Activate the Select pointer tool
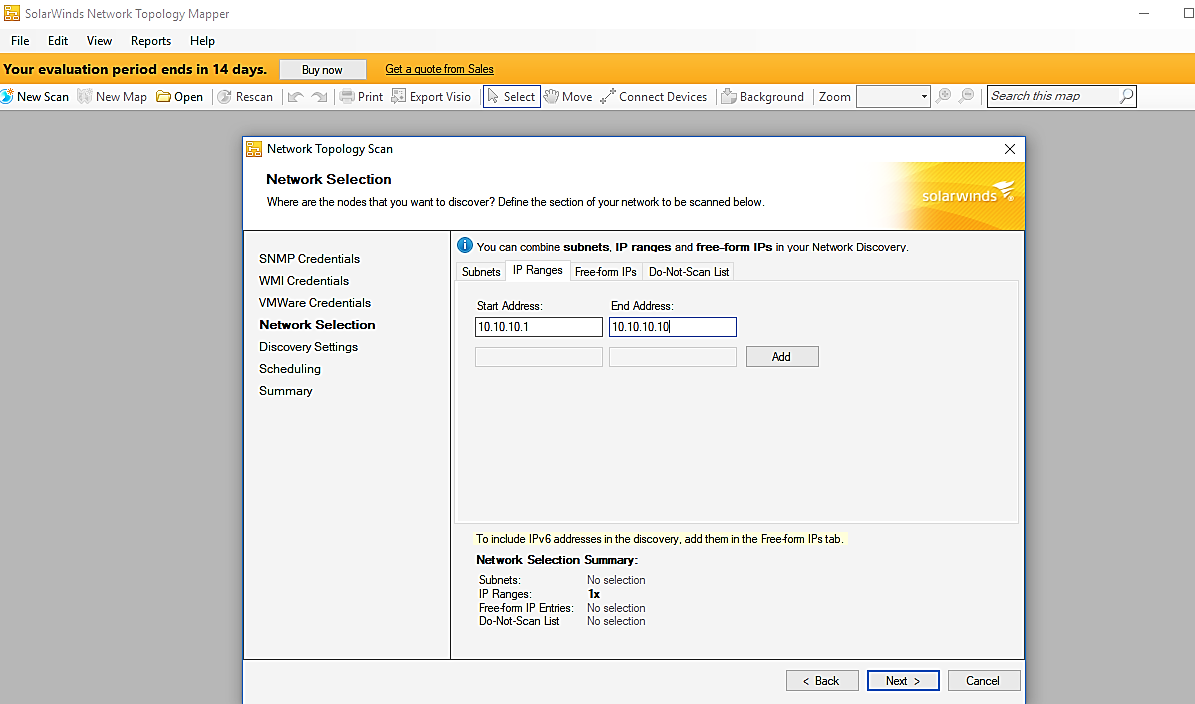 click(x=511, y=97)
